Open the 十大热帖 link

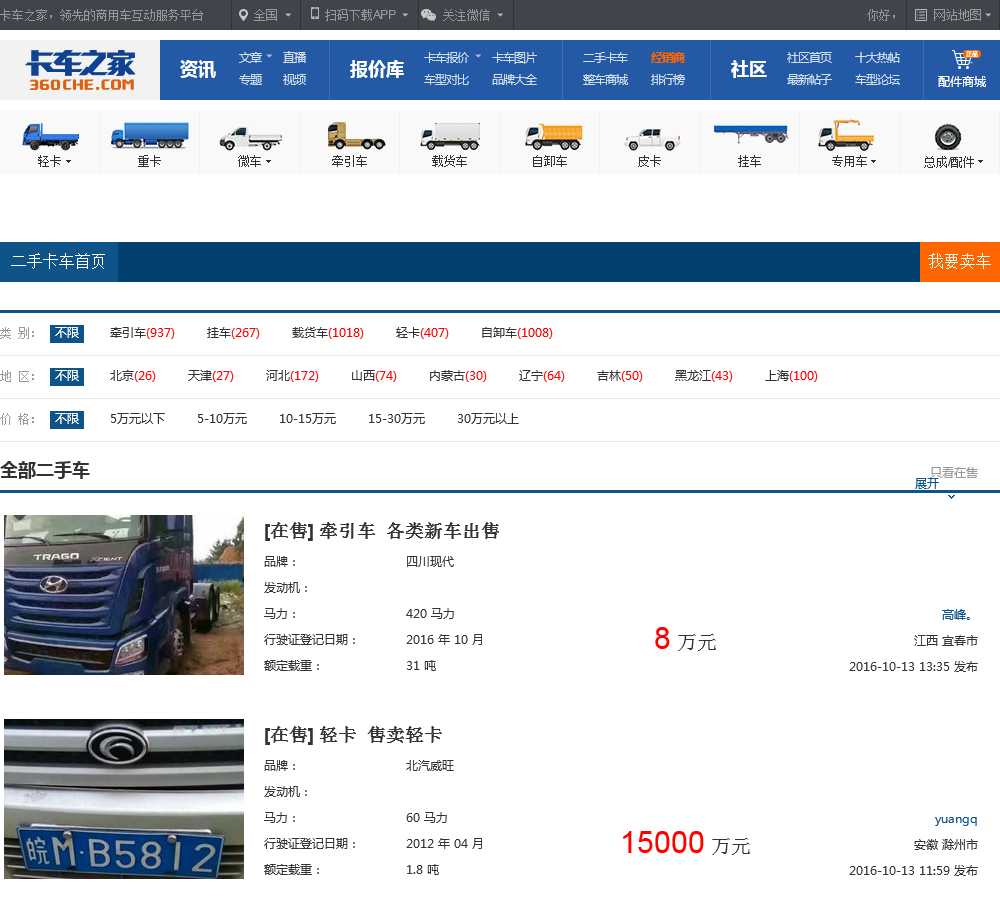tap(877, 57)
